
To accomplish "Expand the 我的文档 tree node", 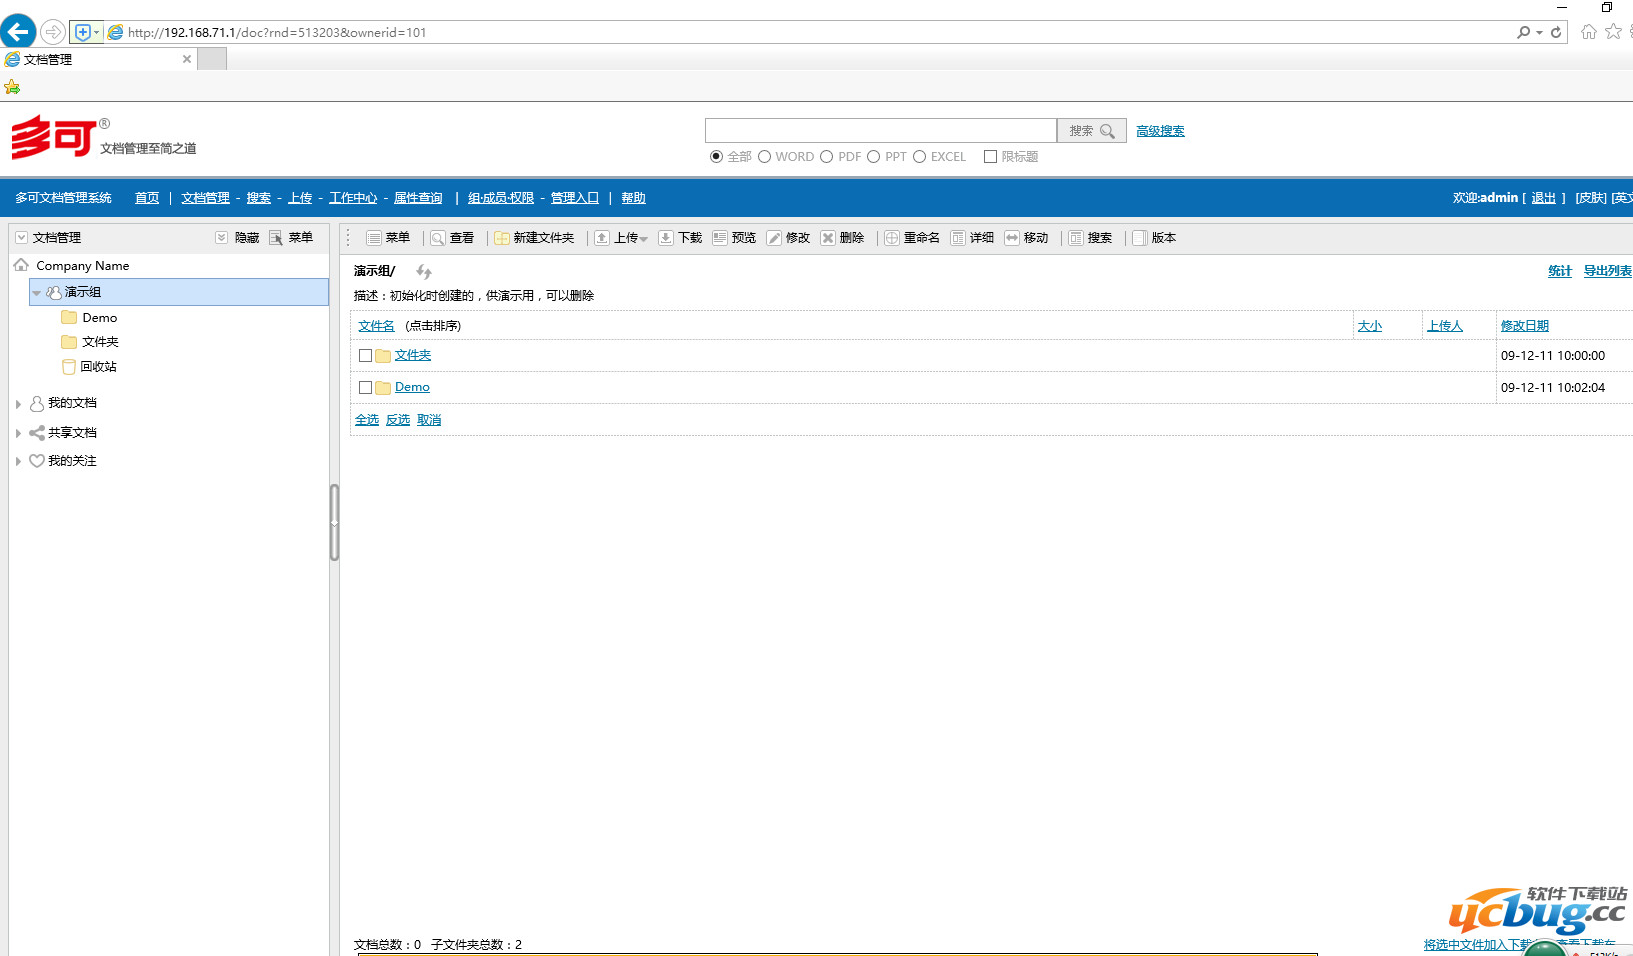I will (18, 404).
